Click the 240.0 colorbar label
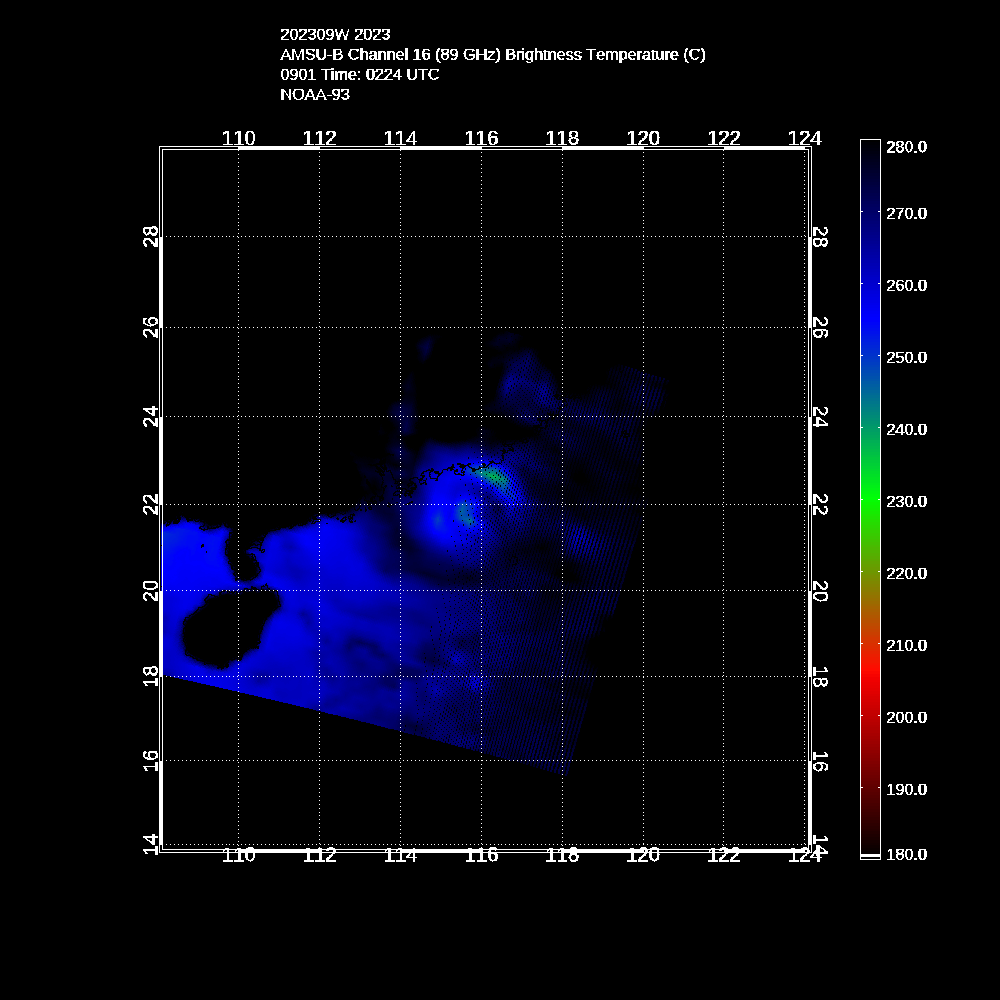 click(906, 430)
